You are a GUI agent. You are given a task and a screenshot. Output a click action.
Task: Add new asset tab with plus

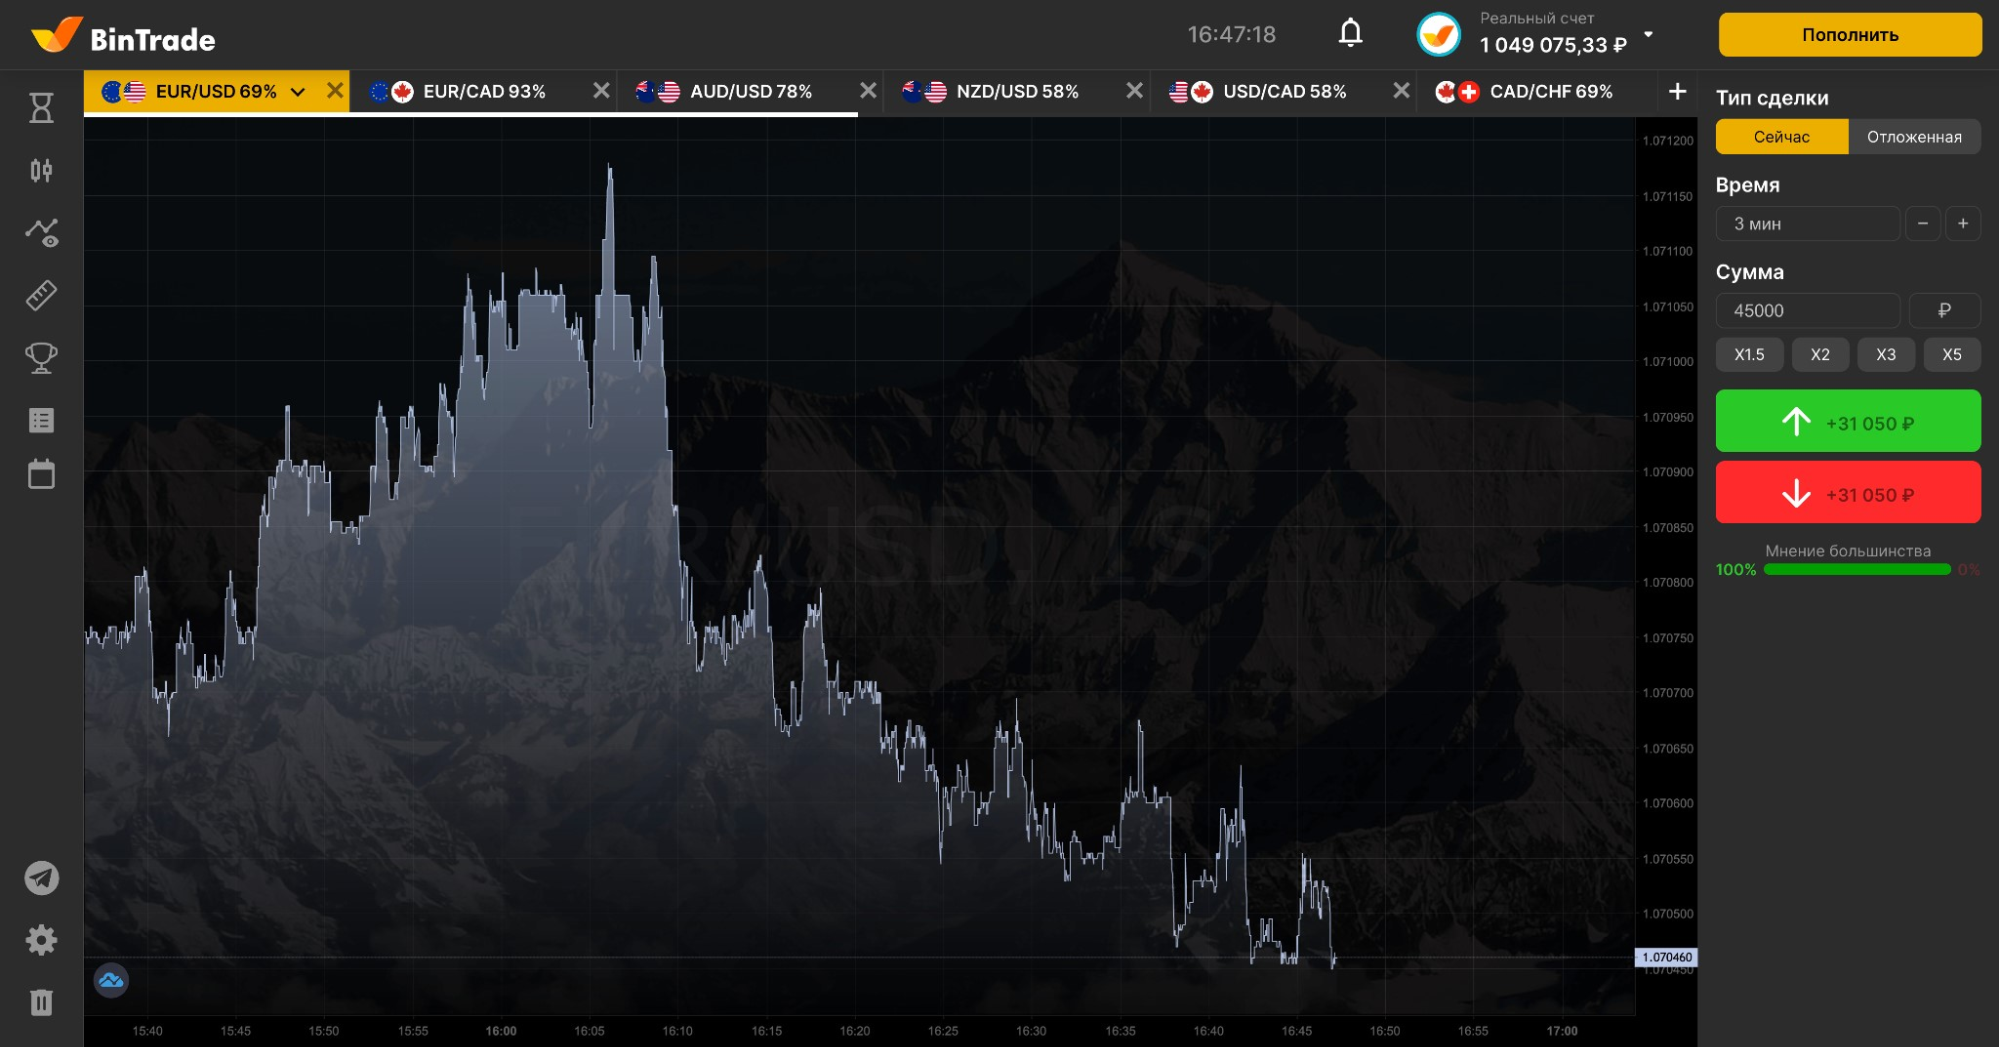pyautogui.click(x=1677, y=92)
